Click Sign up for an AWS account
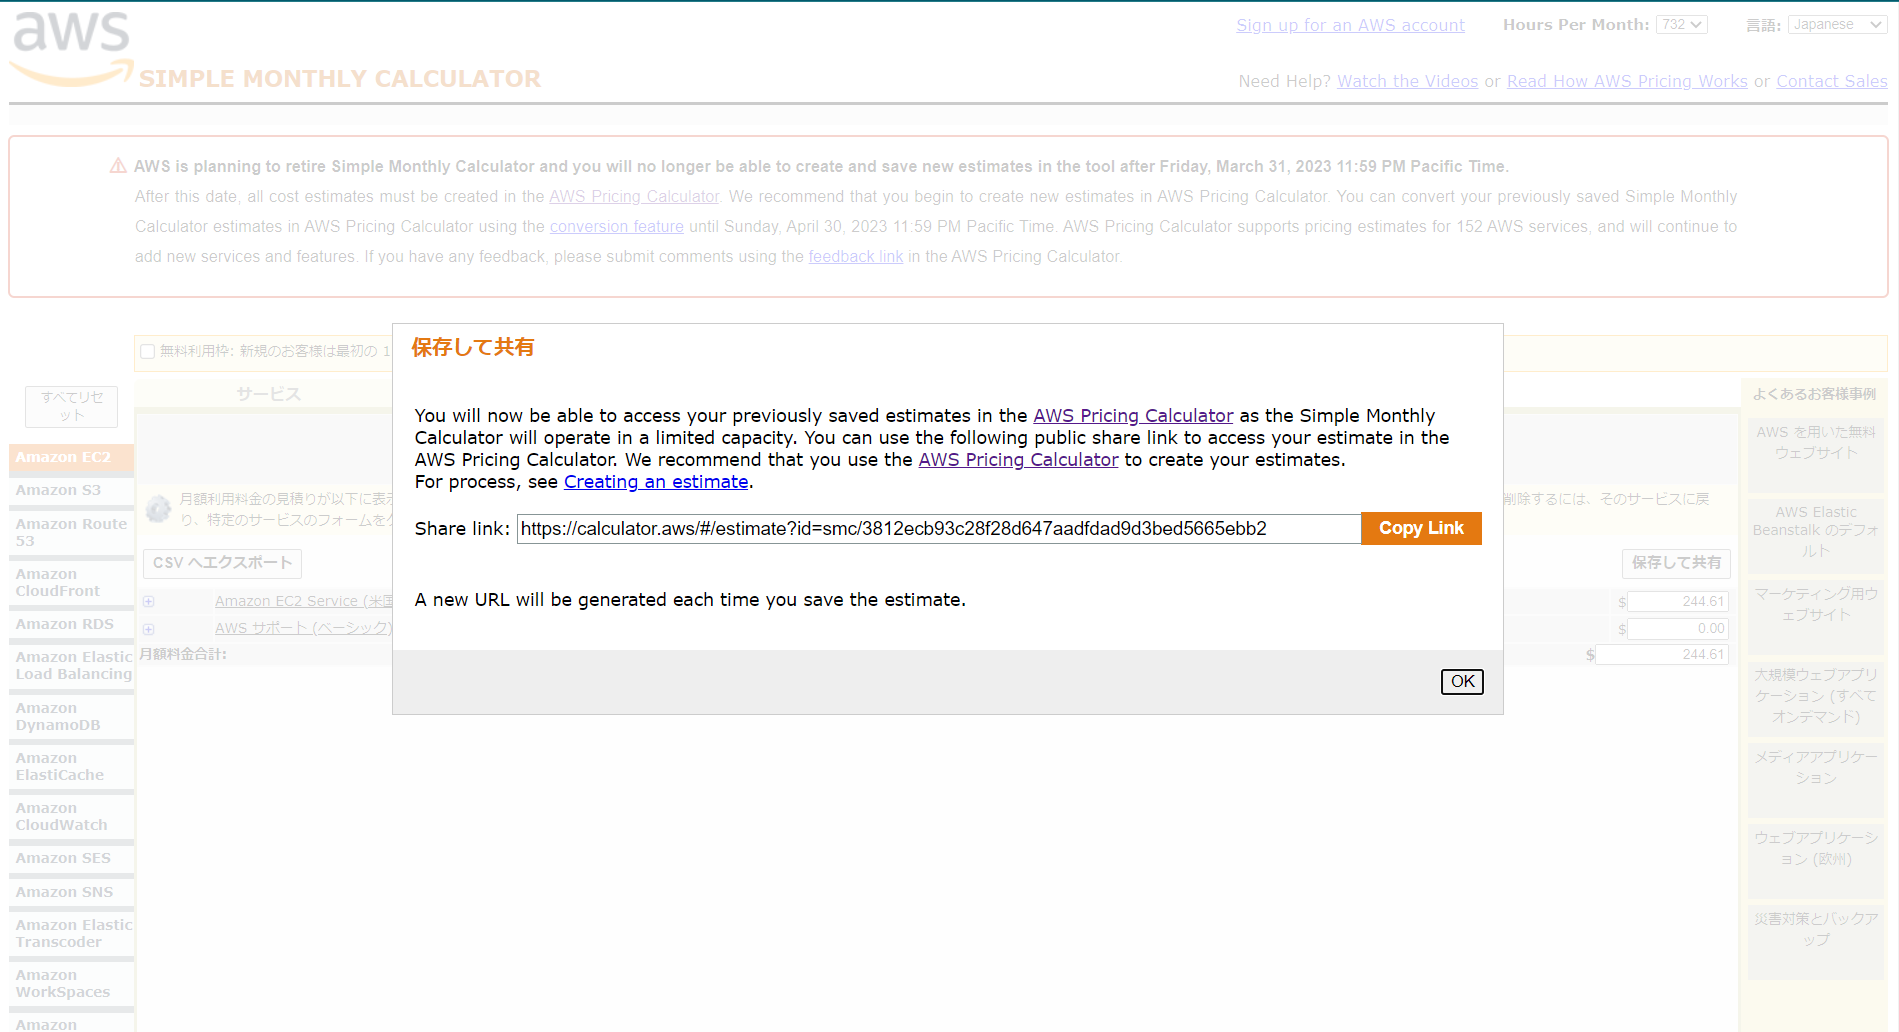Image resolution: width=1899 pixels, height=1032 pixels. [x=1349, y=24]
